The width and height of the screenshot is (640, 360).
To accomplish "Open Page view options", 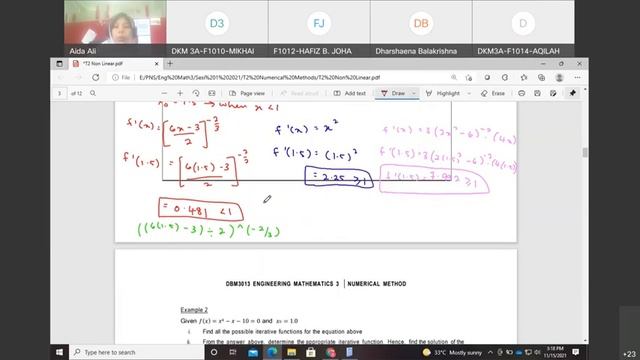I will [x=247, y=93].
